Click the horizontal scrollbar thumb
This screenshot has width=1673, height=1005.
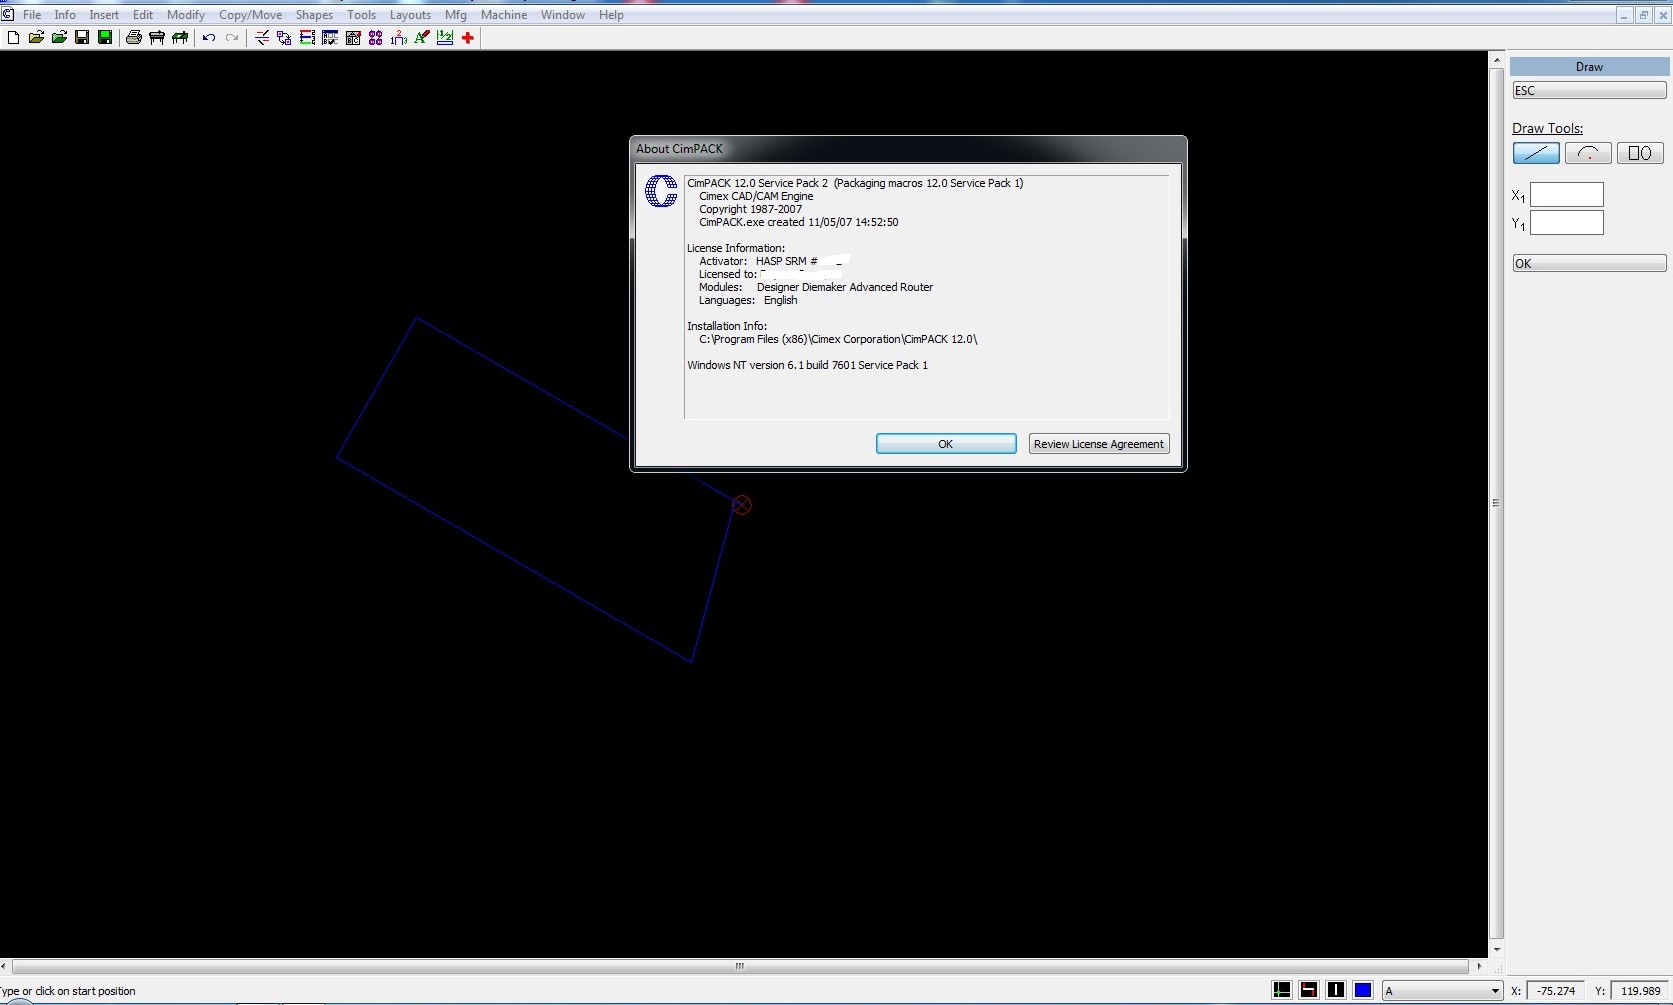coord(740,966)
